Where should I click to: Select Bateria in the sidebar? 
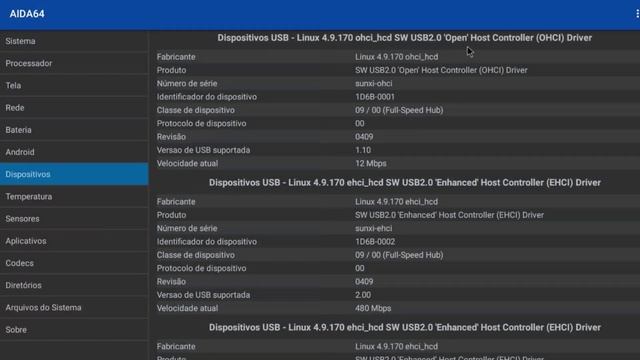(x=74, y=130)
